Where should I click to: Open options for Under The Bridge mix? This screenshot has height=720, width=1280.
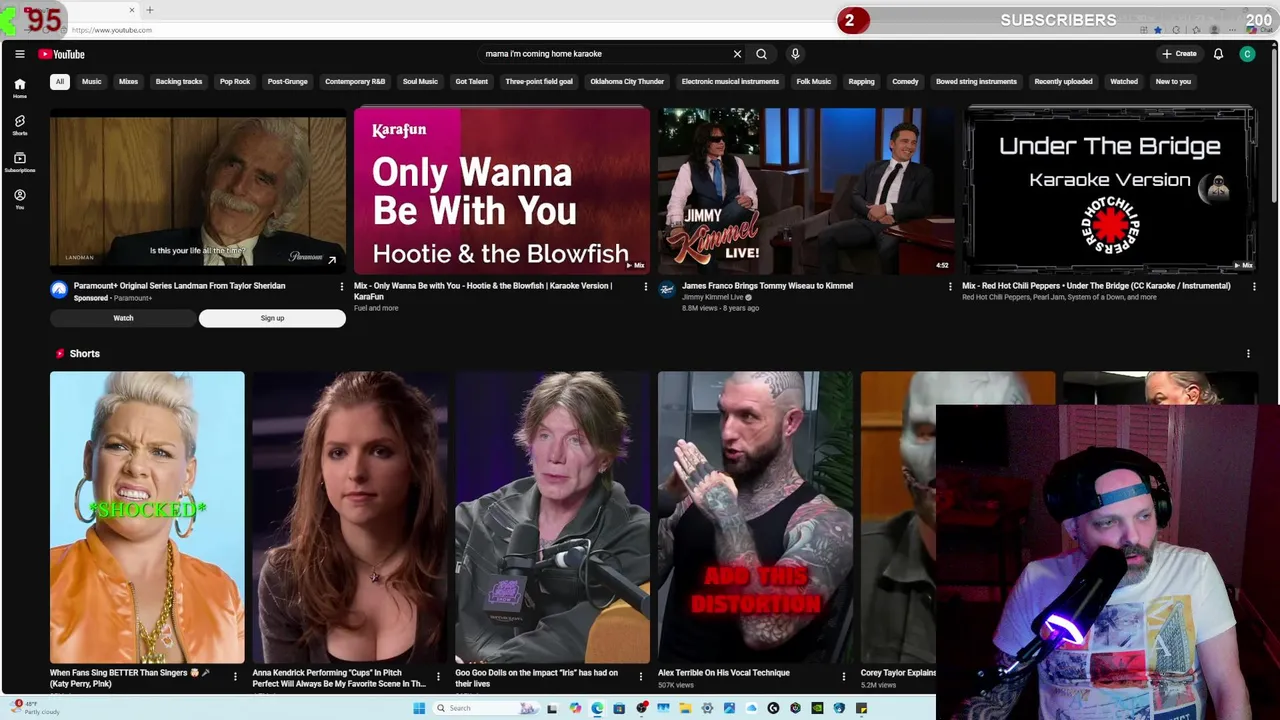(x=1254, y=286)
